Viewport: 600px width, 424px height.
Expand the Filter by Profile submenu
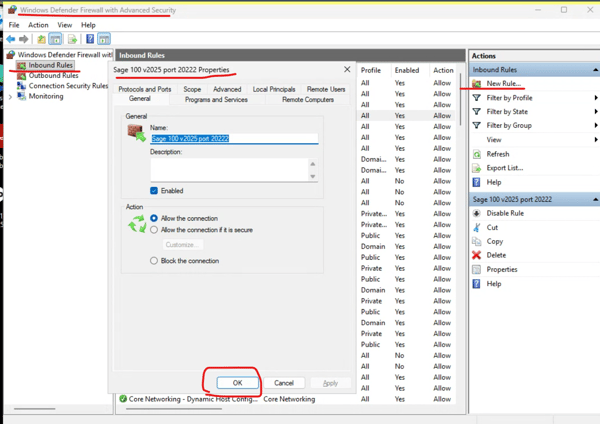pyautogui.click(x=595, y=98)
